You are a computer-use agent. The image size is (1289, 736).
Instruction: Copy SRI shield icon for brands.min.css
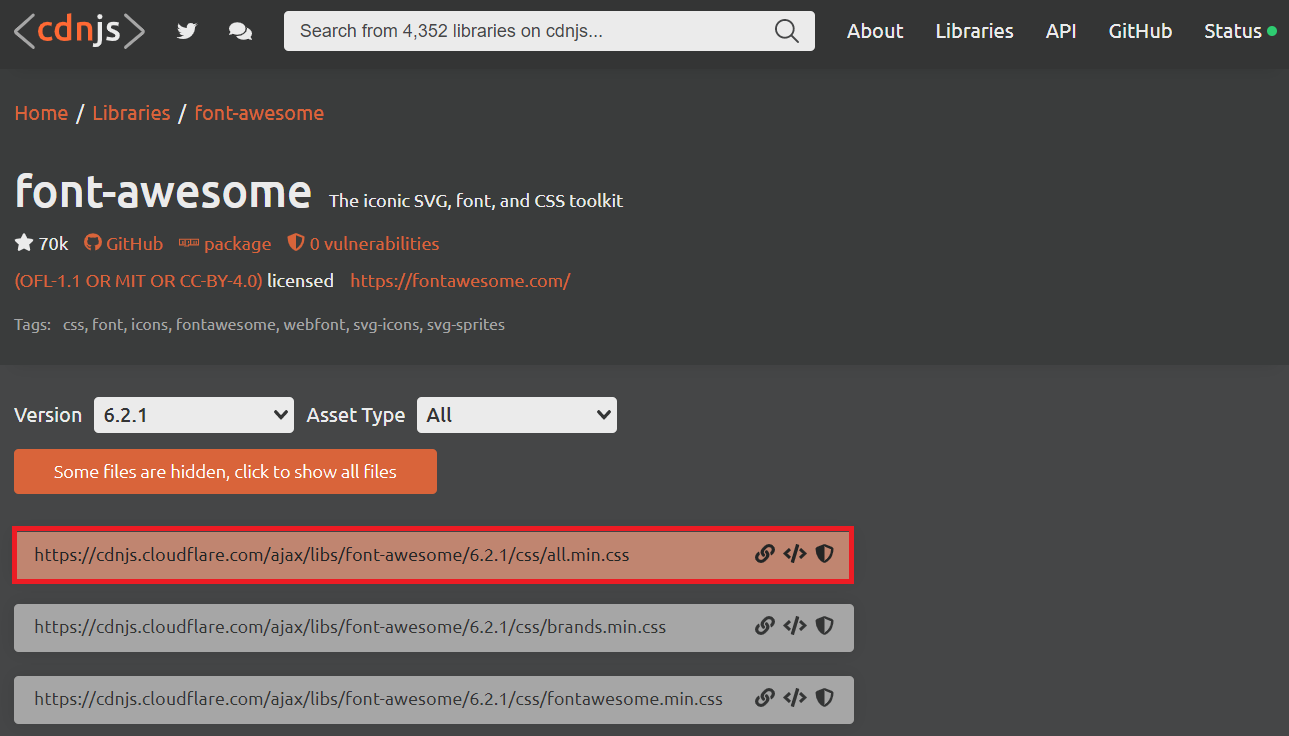[824, 626]
